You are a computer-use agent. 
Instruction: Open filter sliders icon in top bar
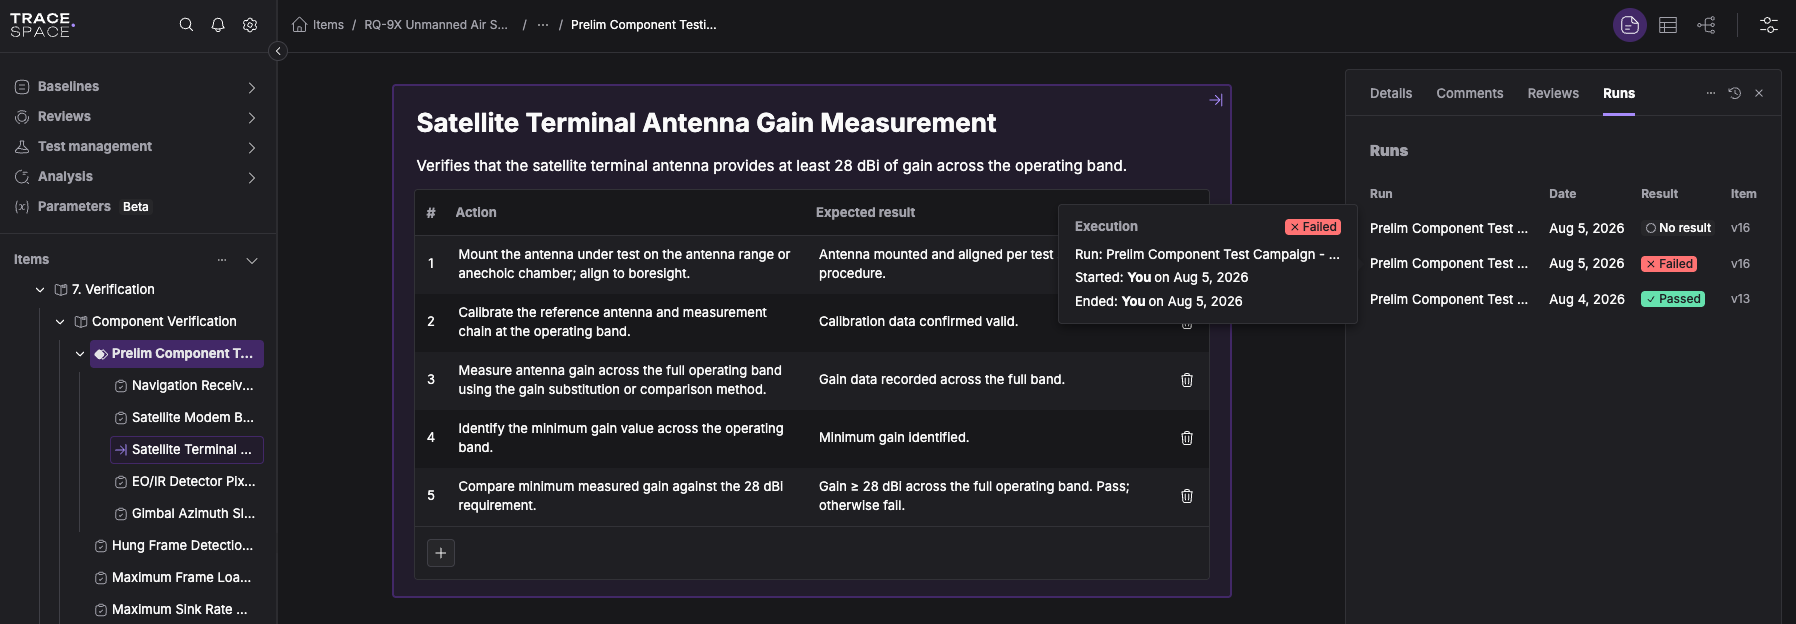pyautogui.click(x=1769, y=25)
